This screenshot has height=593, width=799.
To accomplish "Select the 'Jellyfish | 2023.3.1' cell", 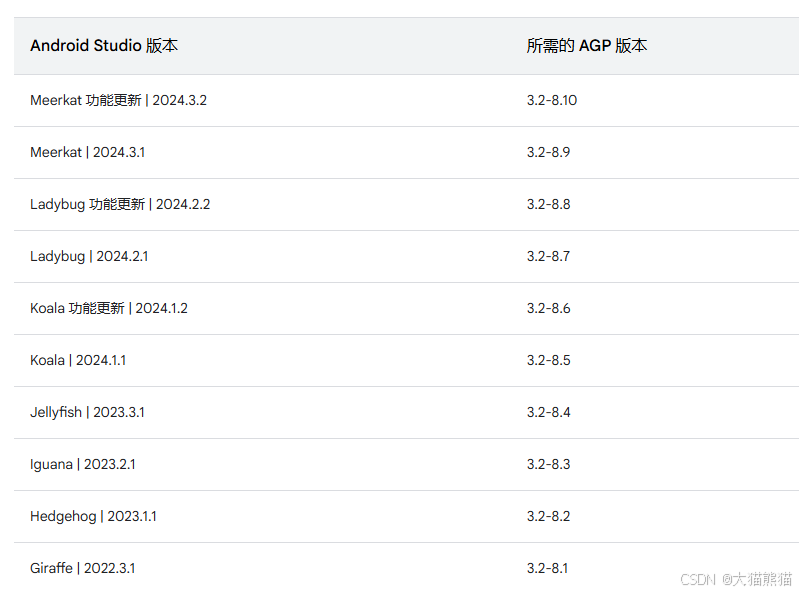I will (x=87, y=412).
